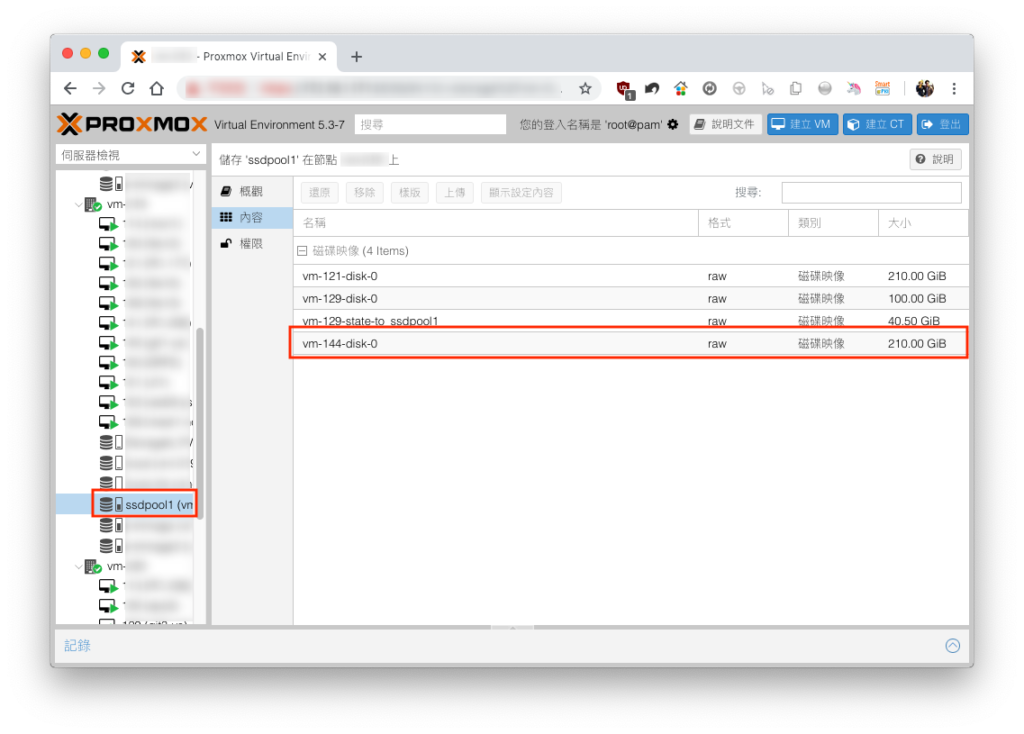Click the tree panel vertical scrollbar

(x=200, y=423)
